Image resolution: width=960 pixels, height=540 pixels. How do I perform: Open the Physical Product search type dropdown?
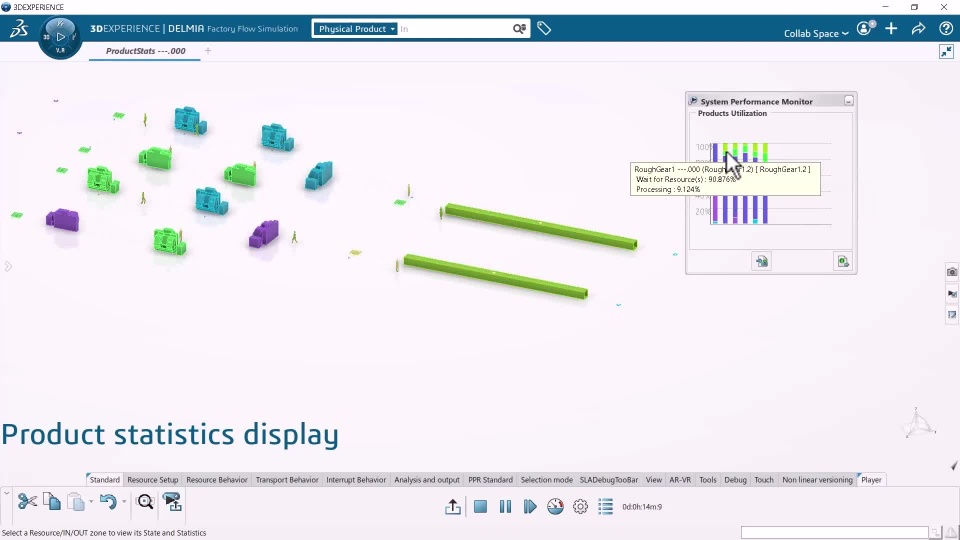click(355, 29)
